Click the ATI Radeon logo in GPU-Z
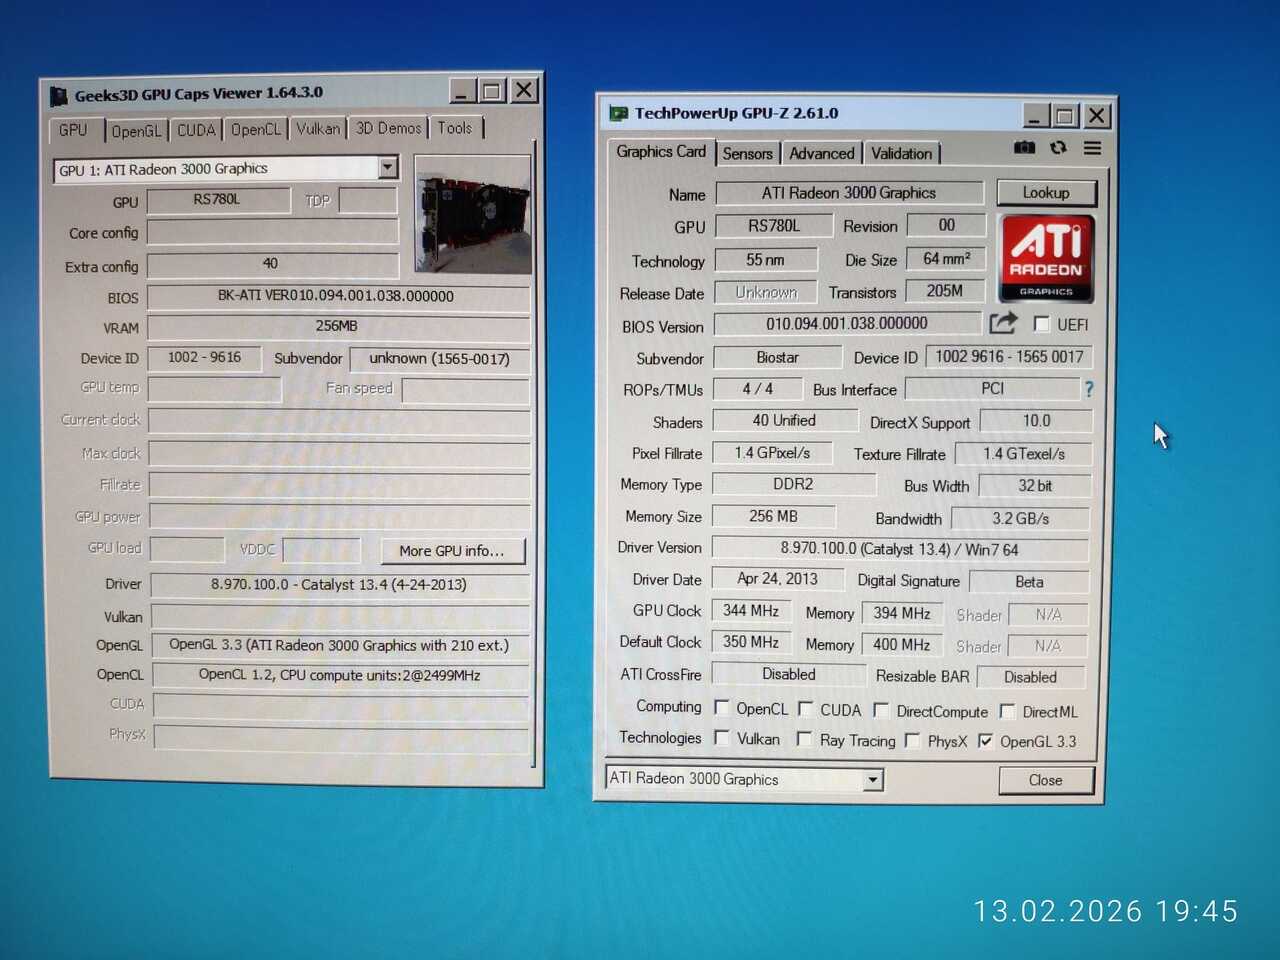The width and height of the screenshot is (1280, 960). coord(1046,259)
